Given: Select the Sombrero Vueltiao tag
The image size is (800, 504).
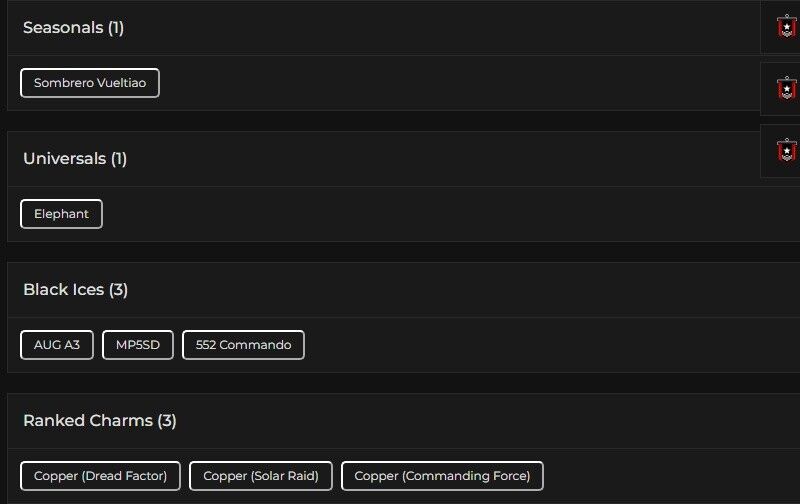Looking at the screenshot, I should click(90, 83).
